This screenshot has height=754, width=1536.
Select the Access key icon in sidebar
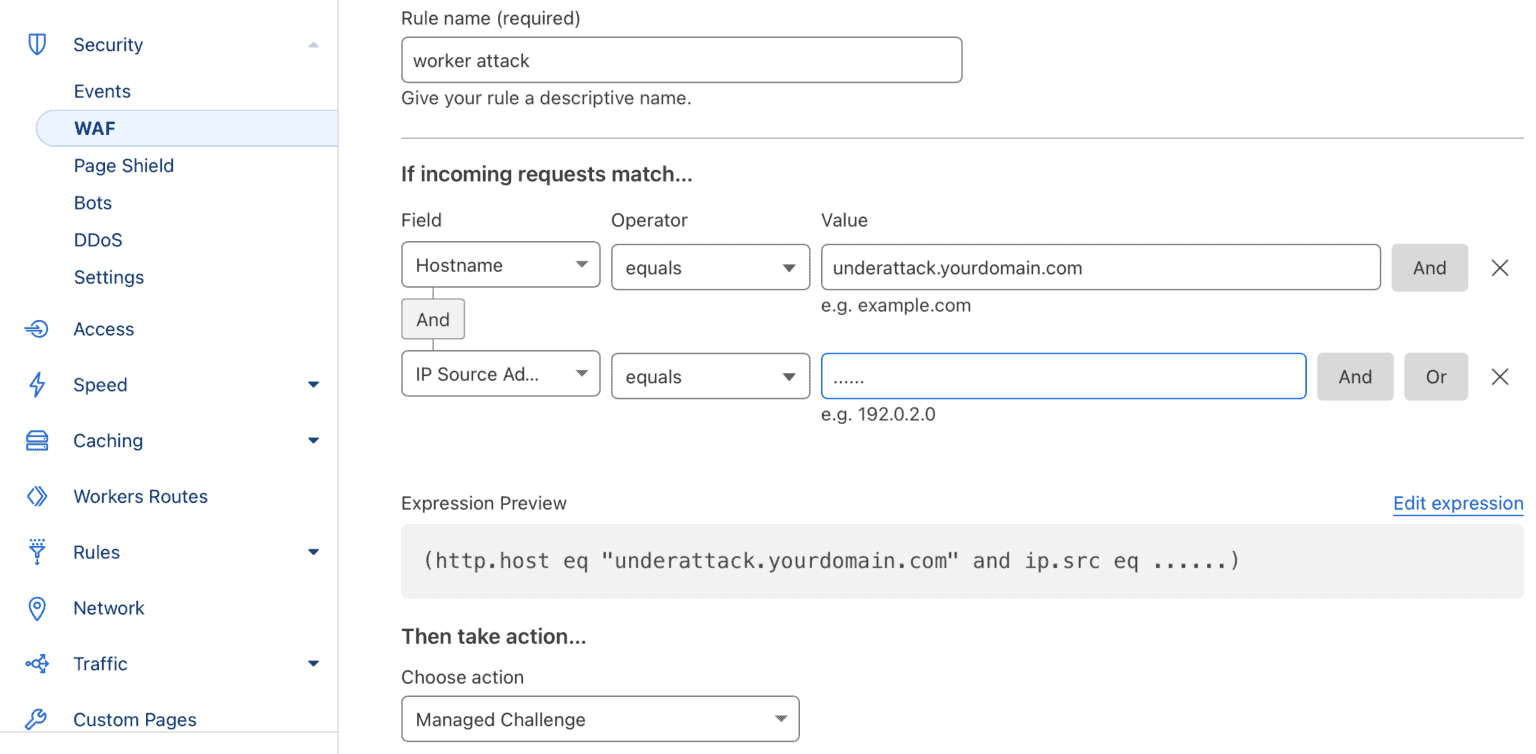(x=36, y=328)
